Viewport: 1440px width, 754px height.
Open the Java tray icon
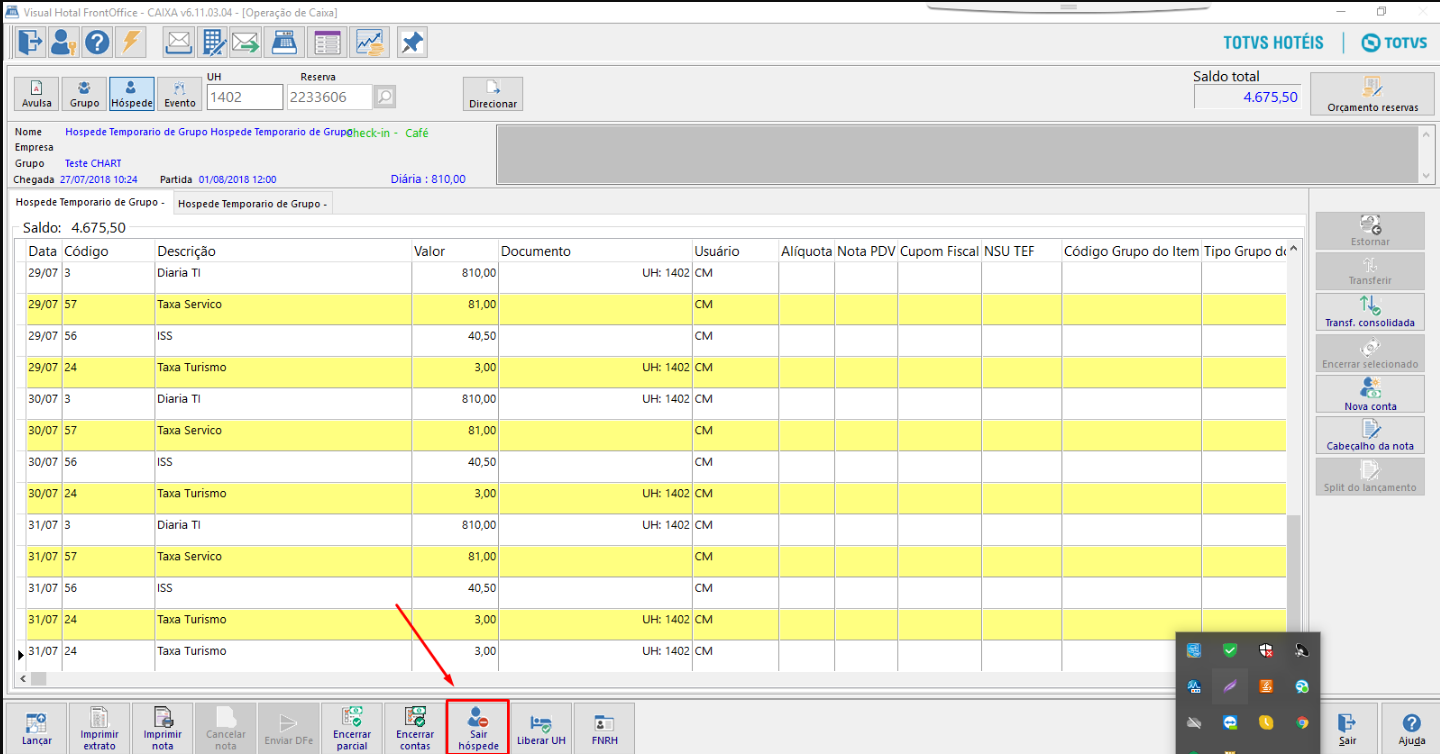1266,686
